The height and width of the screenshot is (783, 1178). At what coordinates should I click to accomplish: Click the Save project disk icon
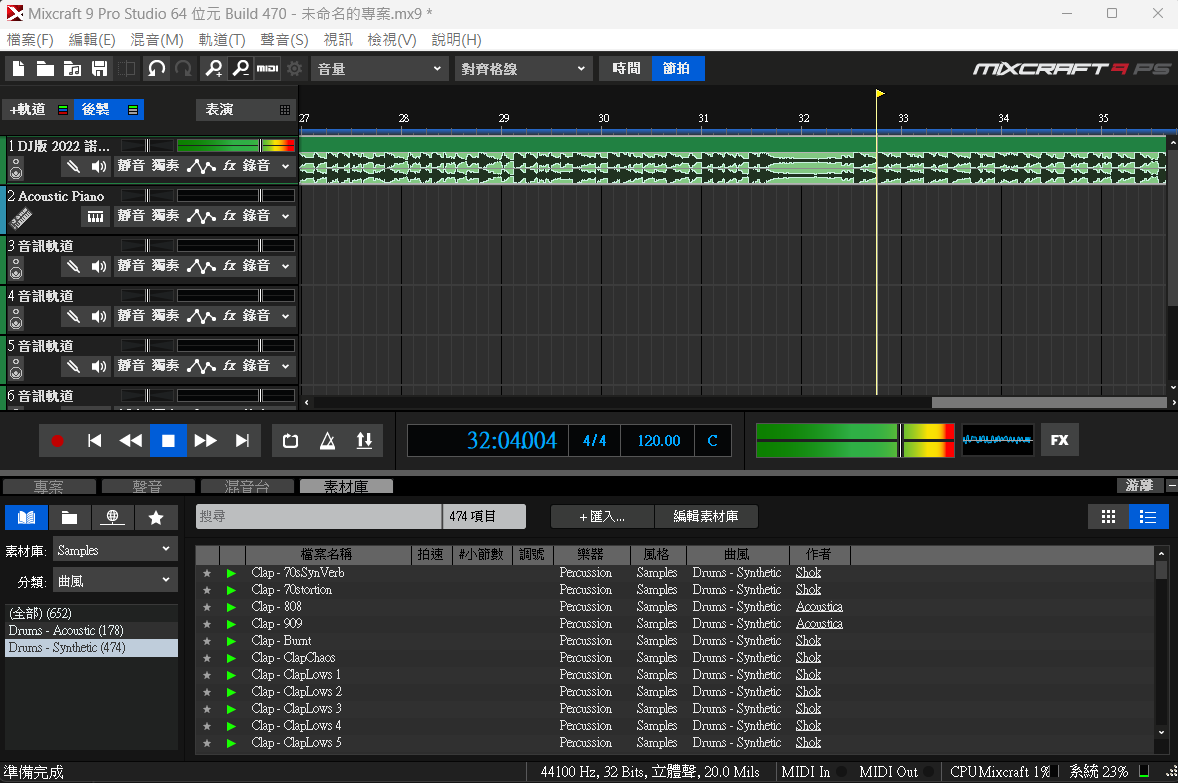tap(99, 69)
